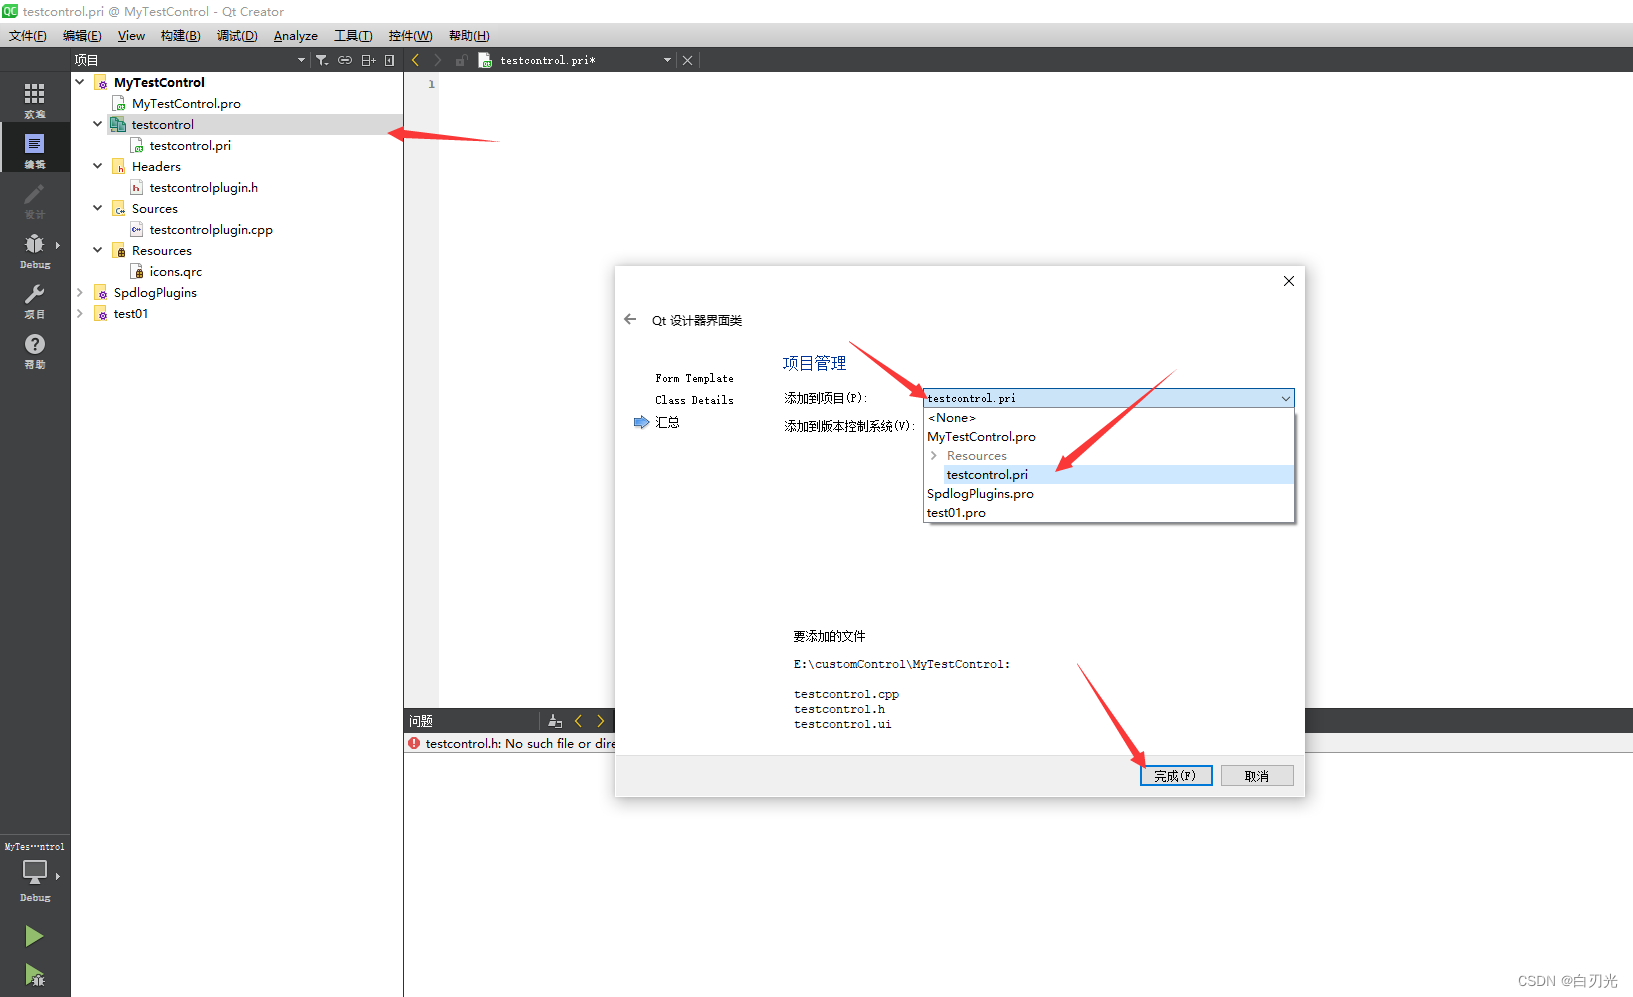Screen dimensions: 1633x997
Task: Open the 工具(T) menu
Action: click(353, 35)
